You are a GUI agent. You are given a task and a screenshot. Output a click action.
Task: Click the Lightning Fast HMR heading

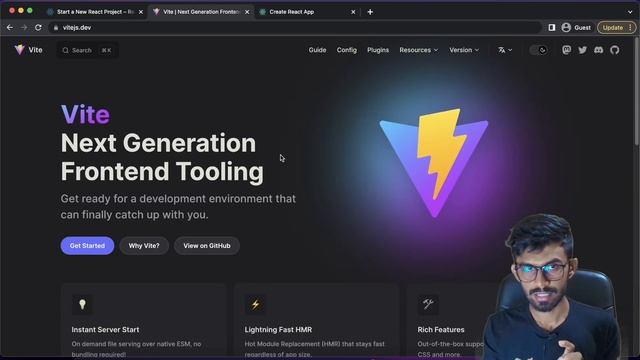278,329
